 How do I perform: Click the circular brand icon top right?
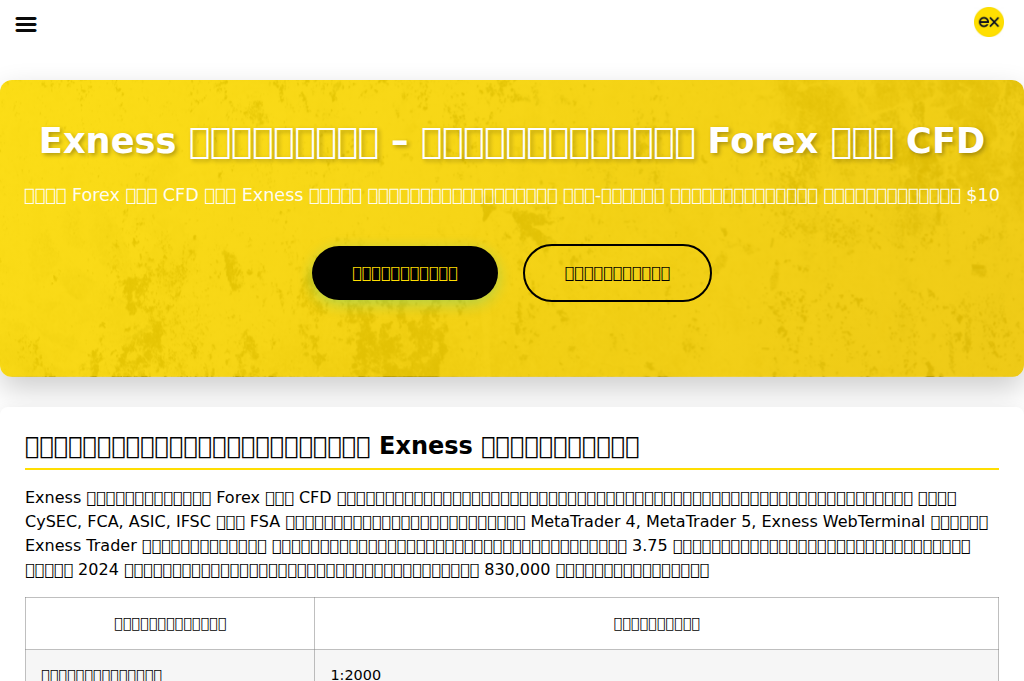[988, 22]
